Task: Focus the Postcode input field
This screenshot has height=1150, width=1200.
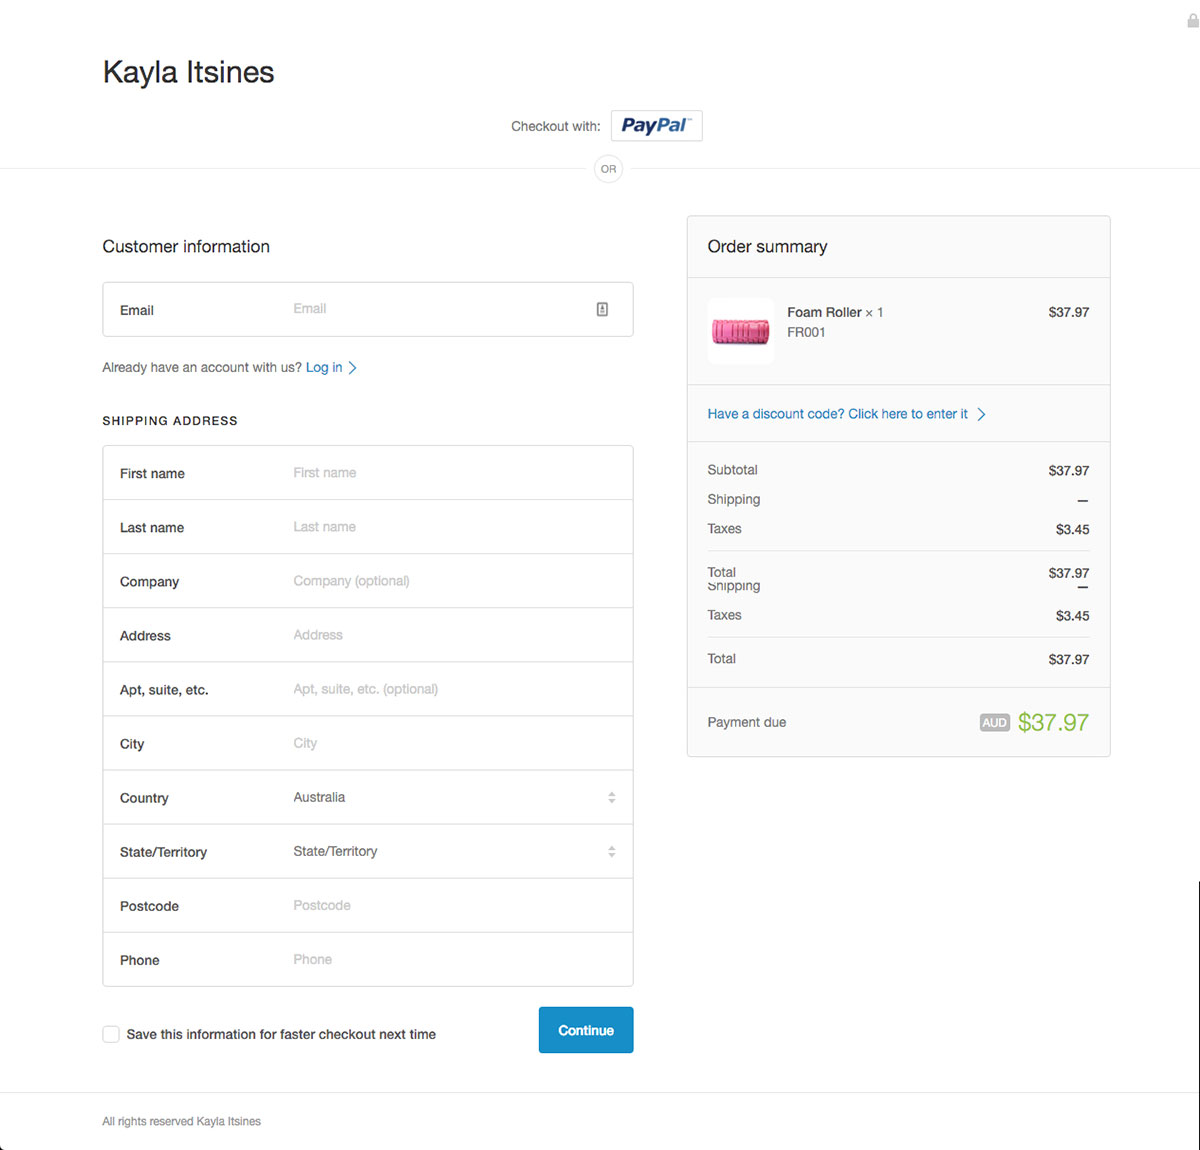Action: click(x=368, y=905)
